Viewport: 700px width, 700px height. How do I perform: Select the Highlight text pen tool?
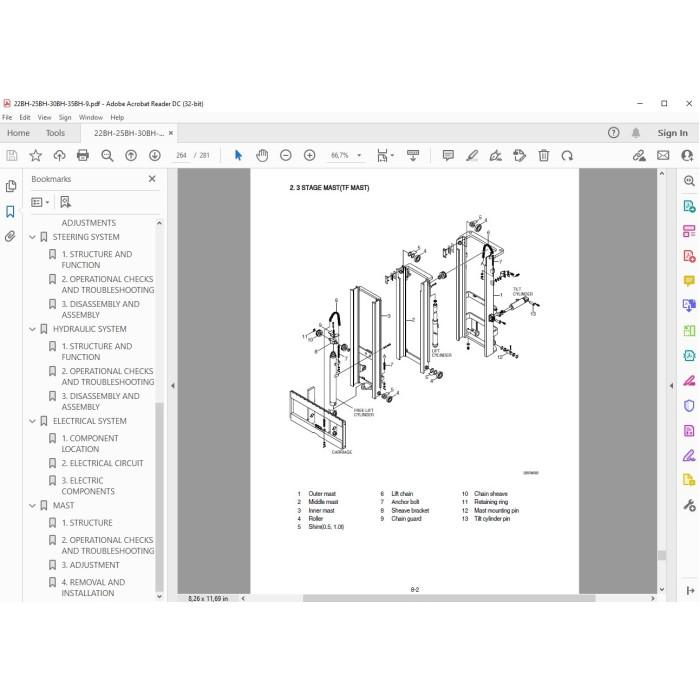472,155
